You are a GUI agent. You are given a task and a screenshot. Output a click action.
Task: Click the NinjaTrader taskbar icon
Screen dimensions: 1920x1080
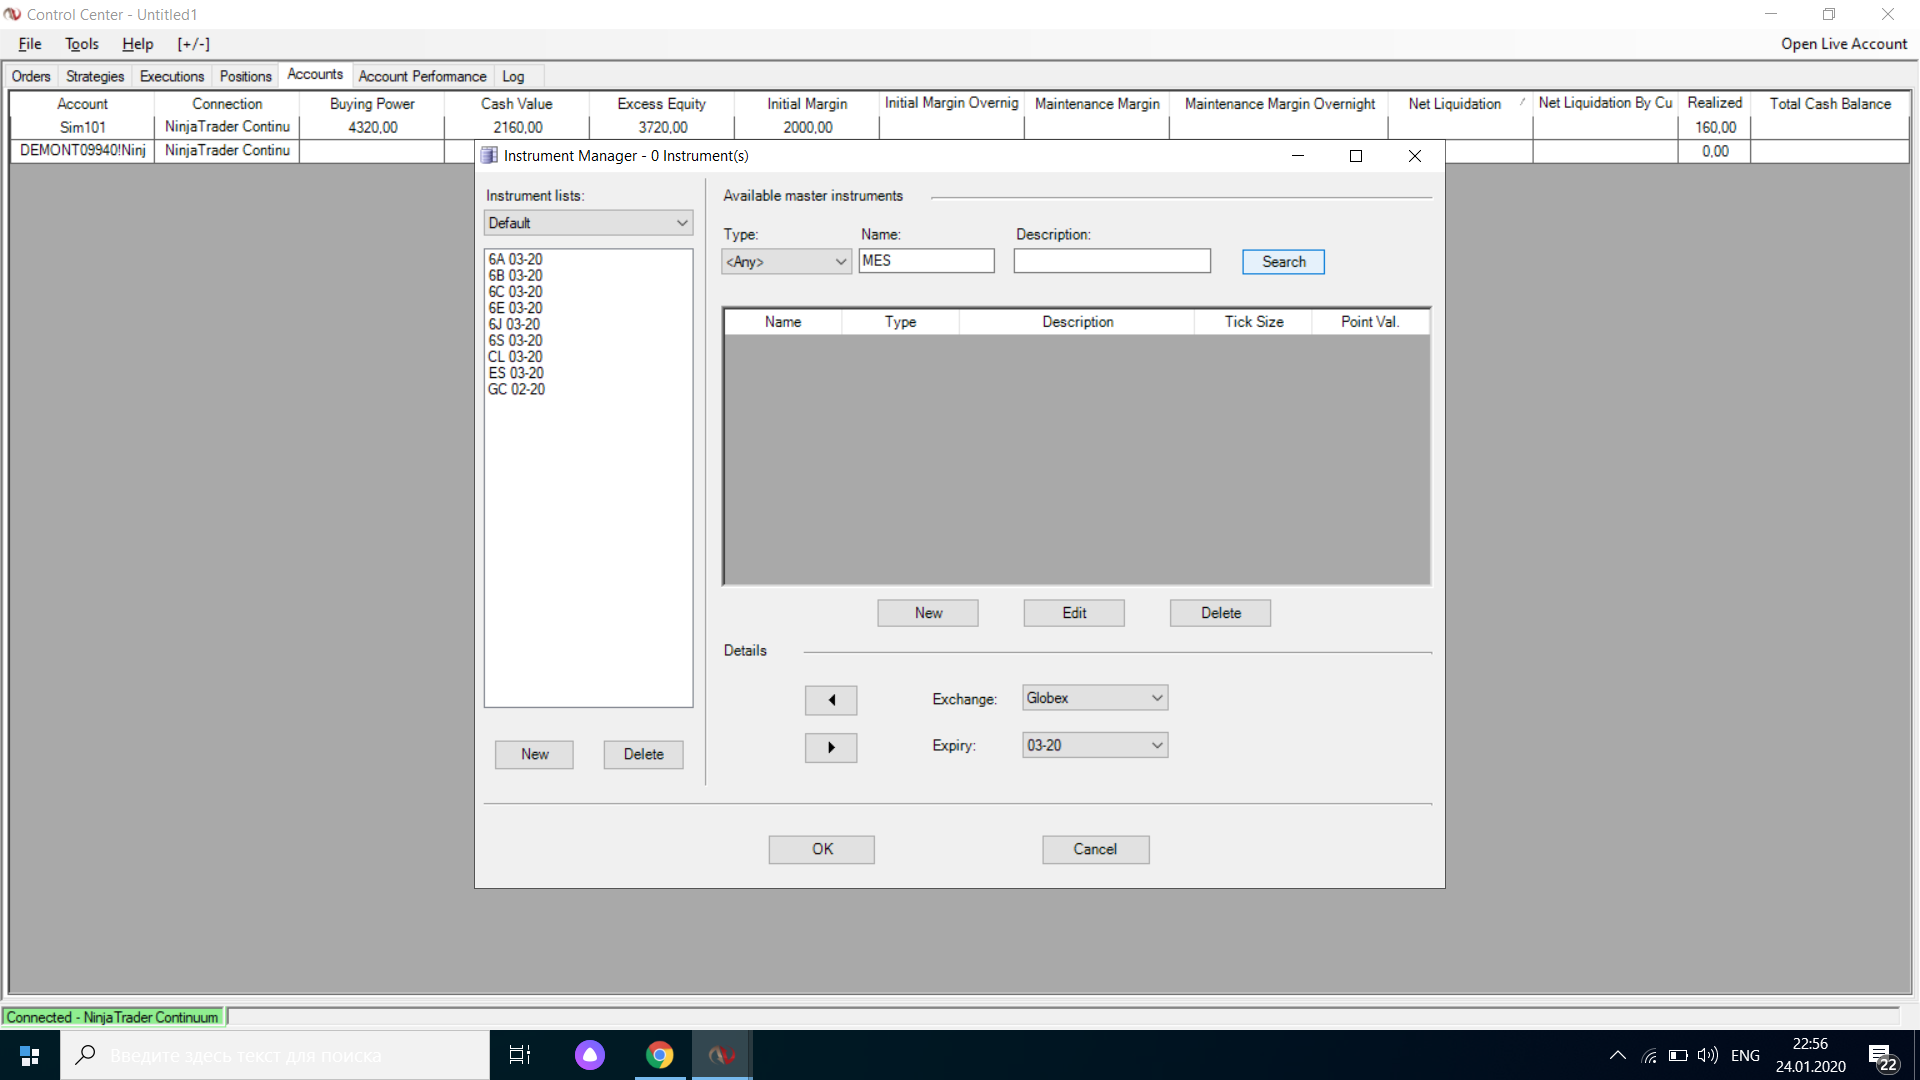click(x=721, y=1055)
